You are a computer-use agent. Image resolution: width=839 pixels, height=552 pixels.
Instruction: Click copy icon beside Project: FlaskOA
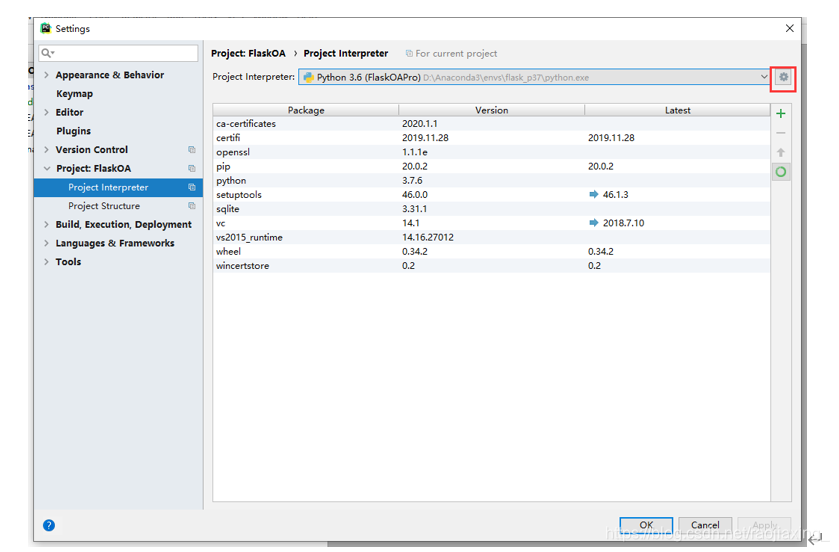coord(192,168)
